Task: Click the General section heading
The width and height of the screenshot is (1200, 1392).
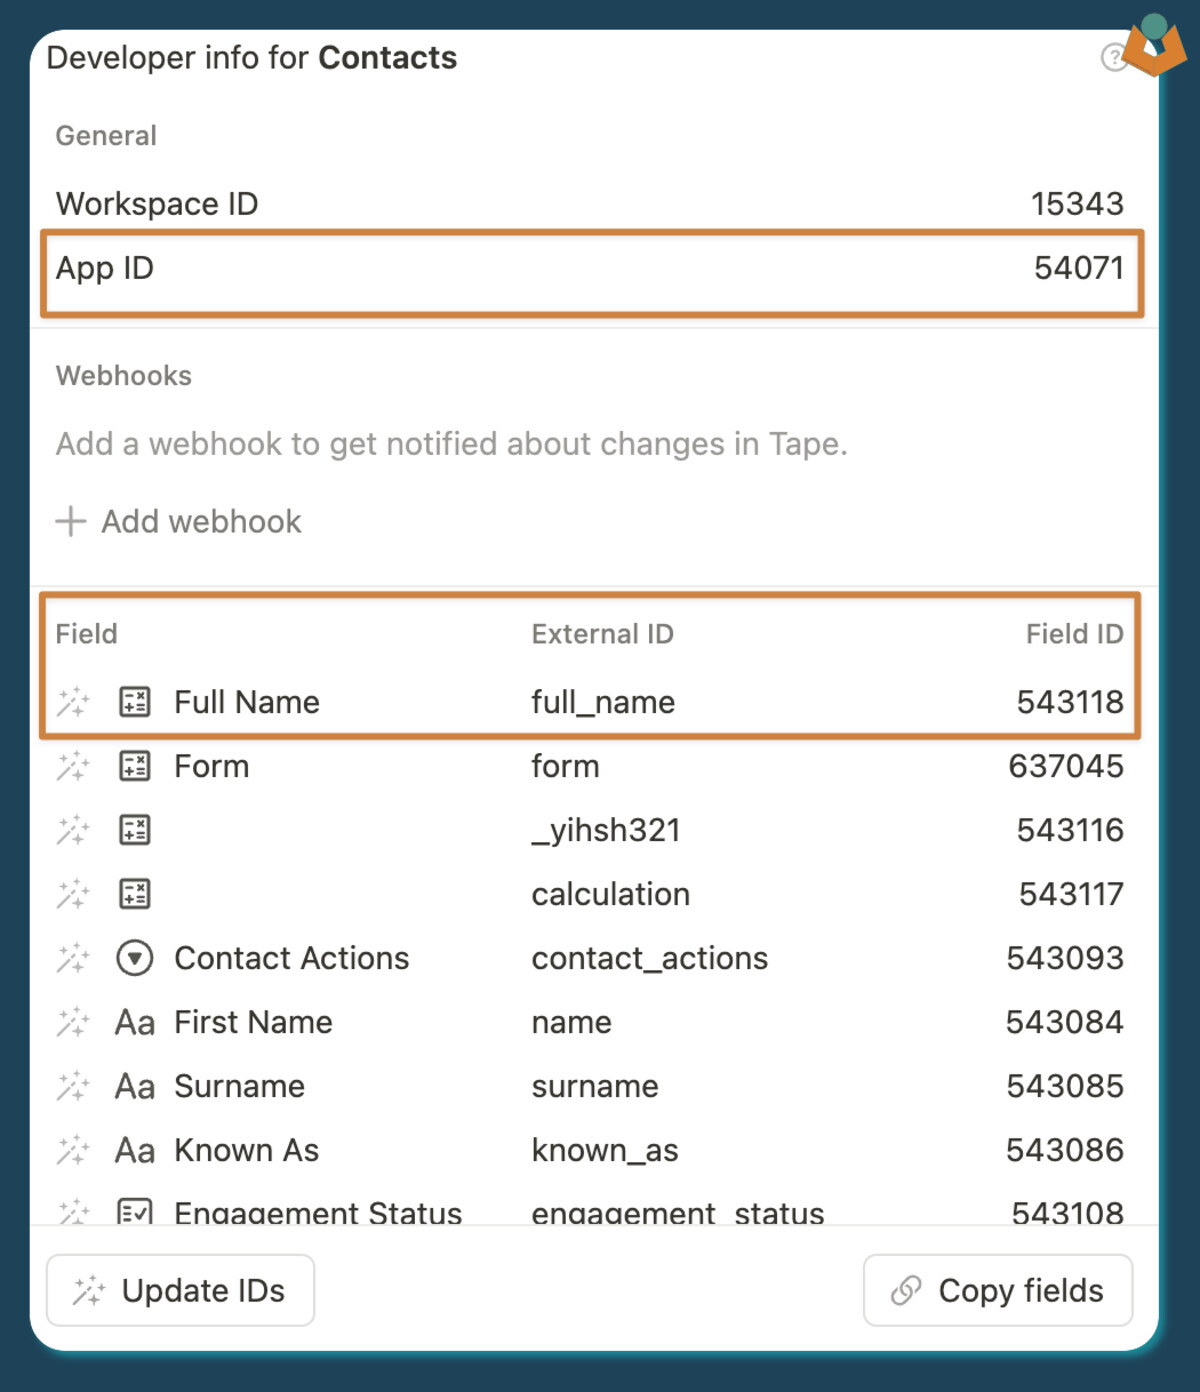Action: [106, 136]
